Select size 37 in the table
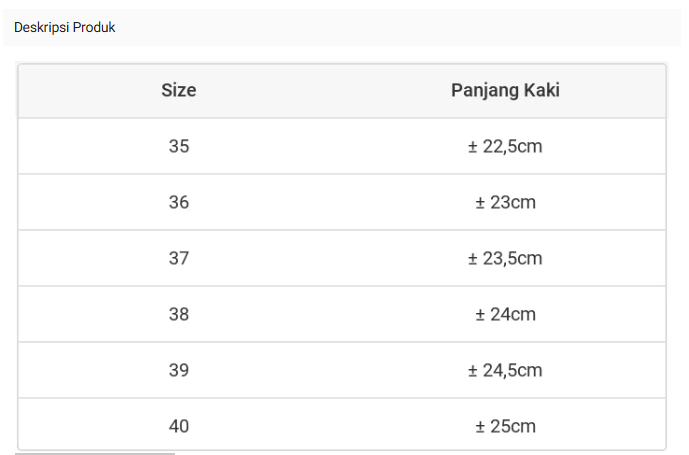The image size is (689, 455). pos(179,259)
